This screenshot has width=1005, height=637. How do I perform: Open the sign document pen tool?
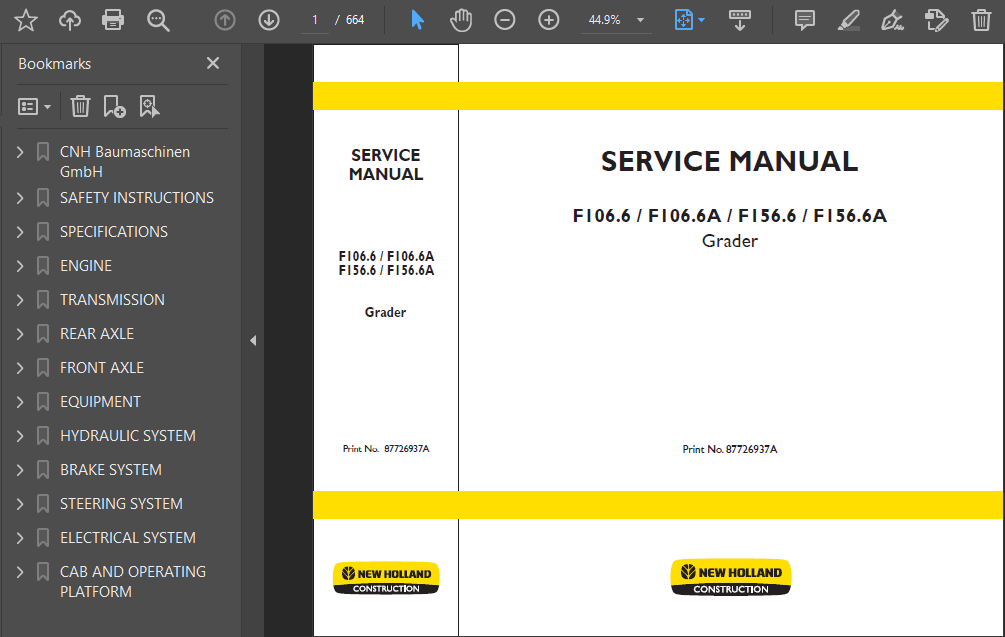pyautogui.click(x=892, y=21)
